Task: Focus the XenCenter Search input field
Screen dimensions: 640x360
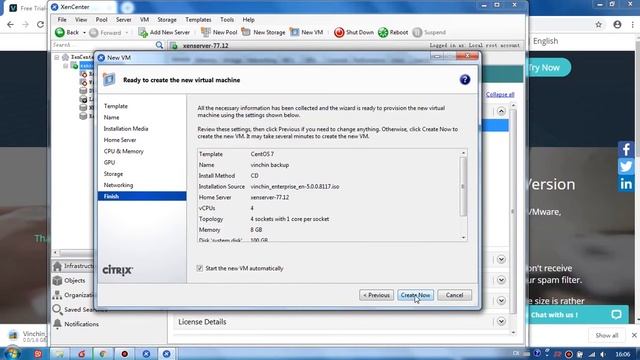Action: coord(103,45)
